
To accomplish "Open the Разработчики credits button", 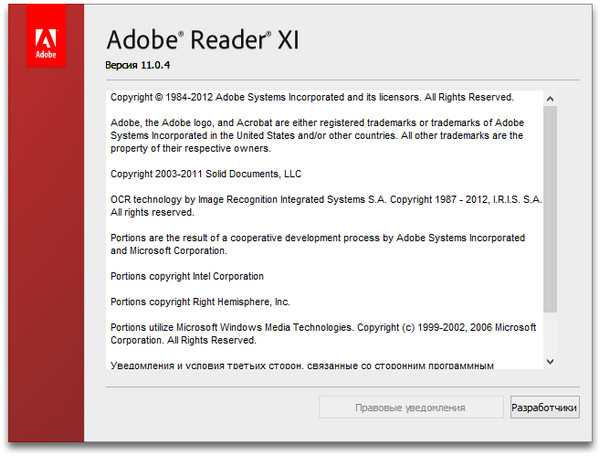I will tap(544, 408).
